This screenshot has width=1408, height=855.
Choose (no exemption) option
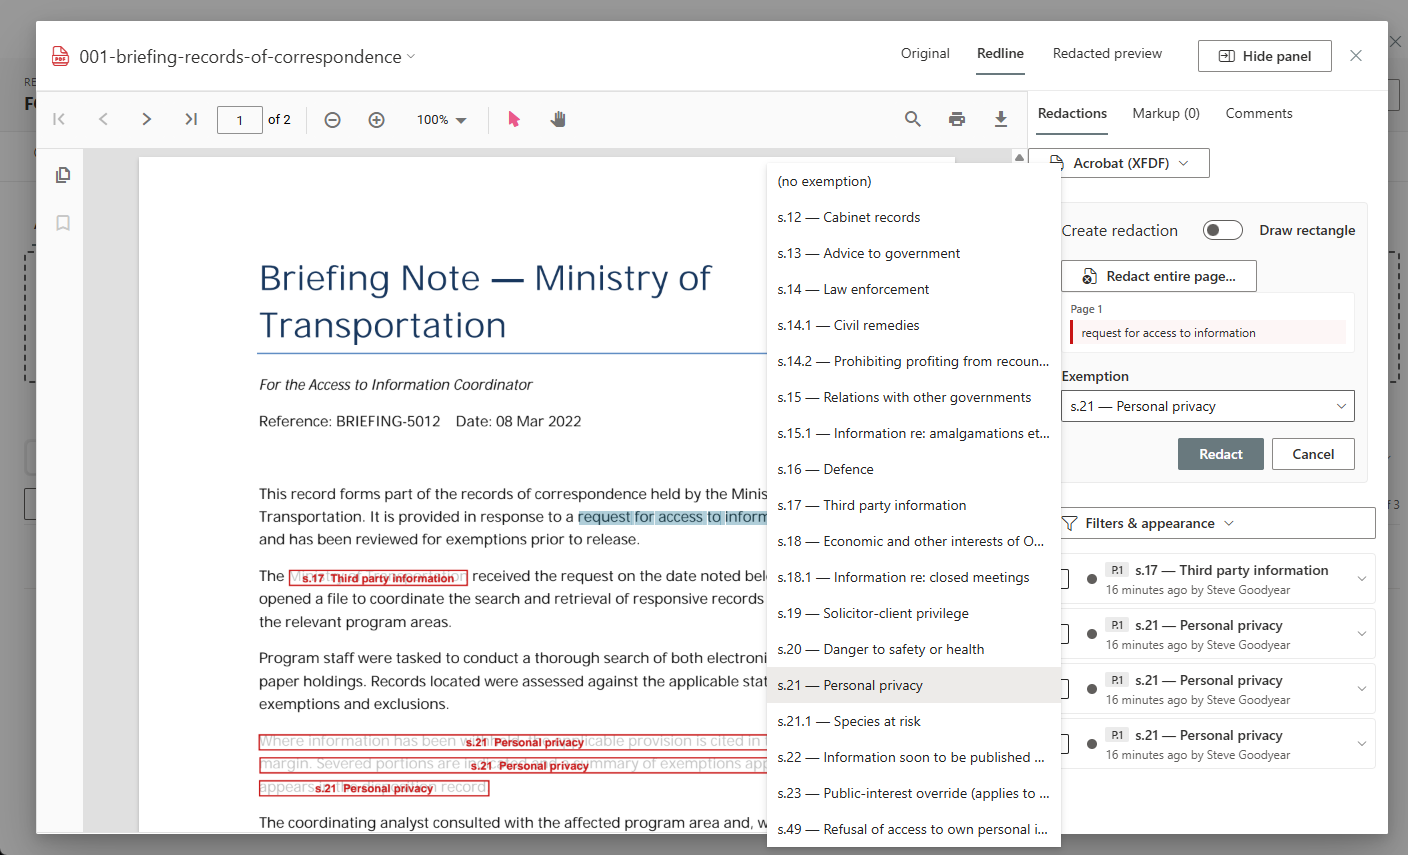(x=914, y=181)
